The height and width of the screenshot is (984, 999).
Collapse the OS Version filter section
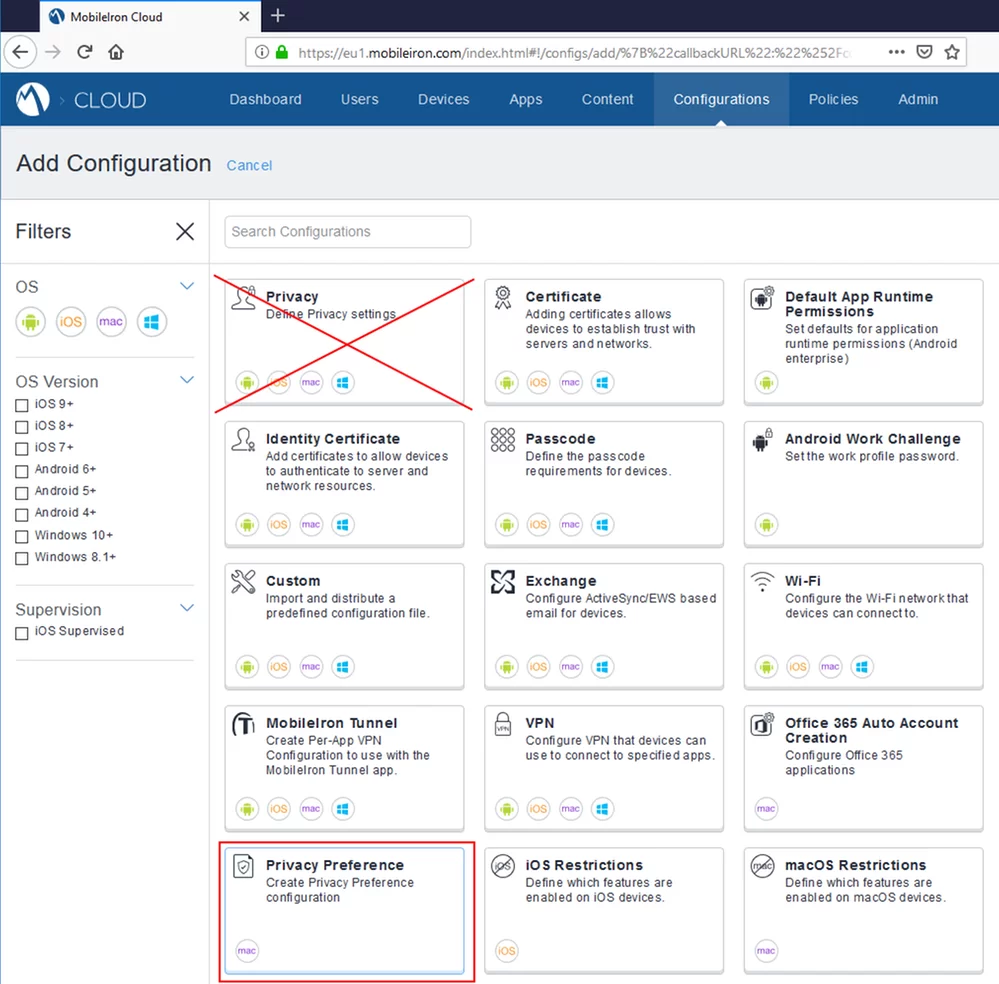tap(186, 381)
